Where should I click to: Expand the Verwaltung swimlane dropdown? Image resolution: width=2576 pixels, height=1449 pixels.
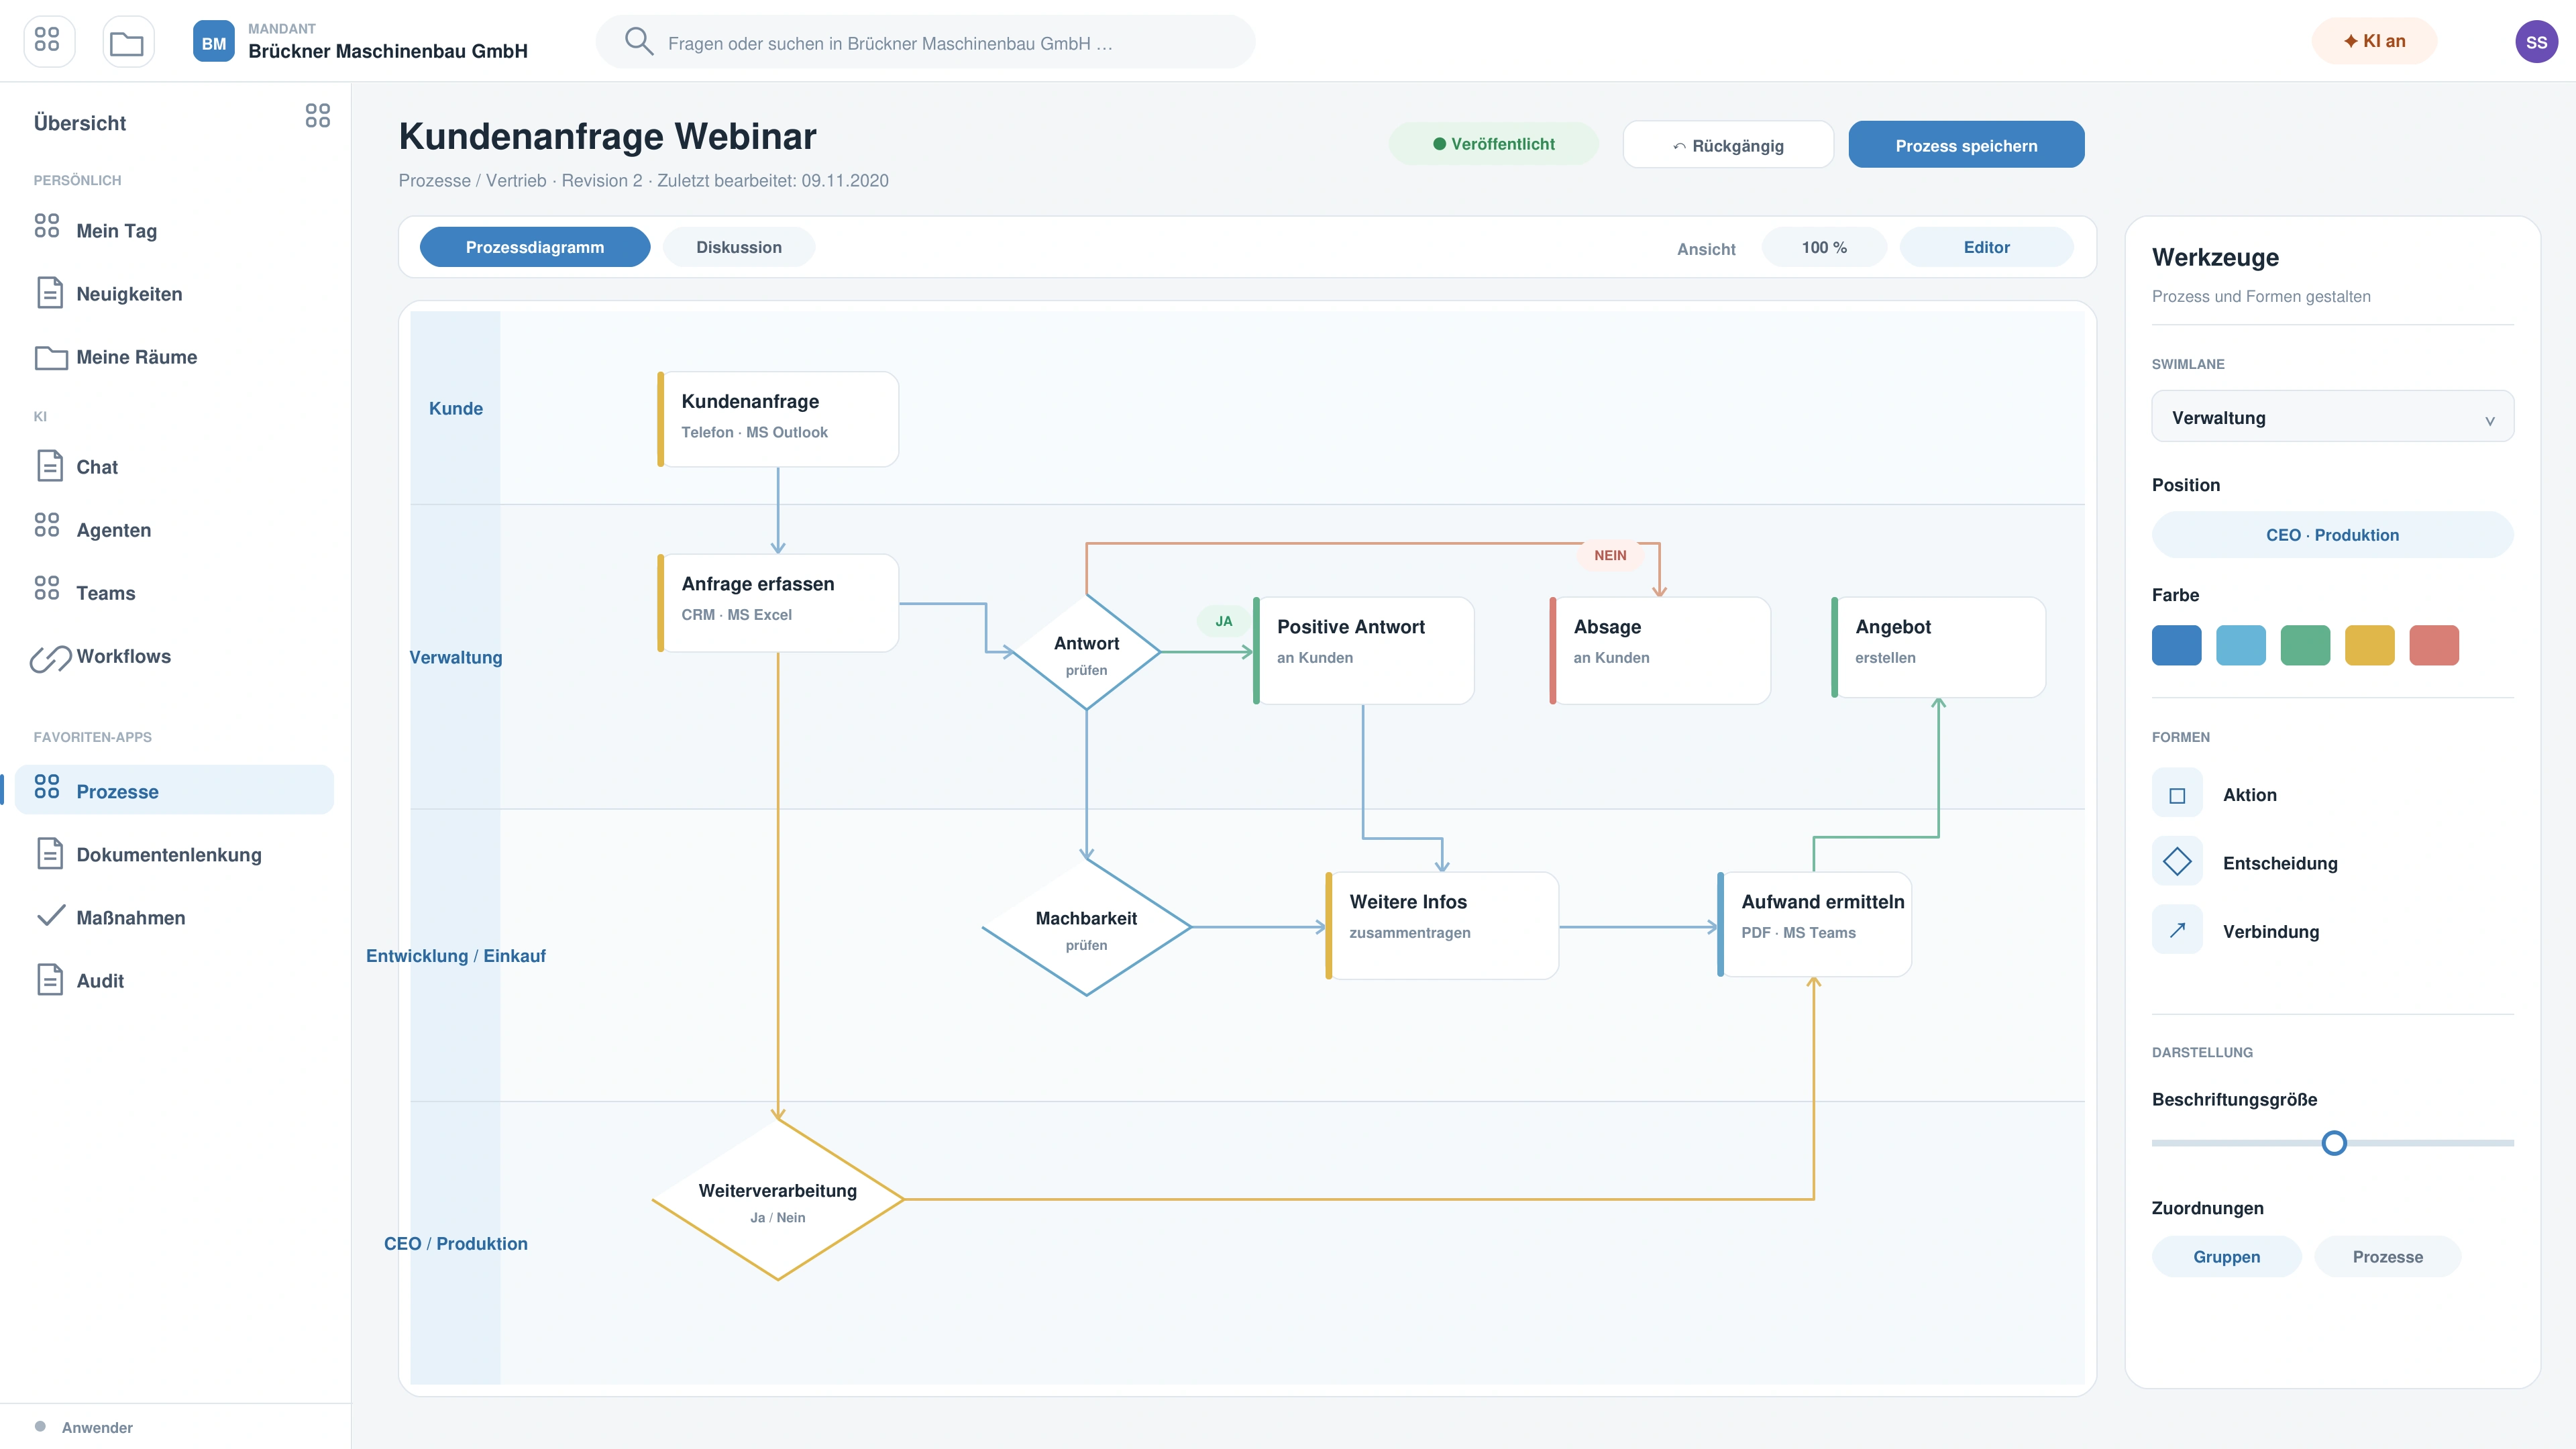click(x=2332, y=417)
